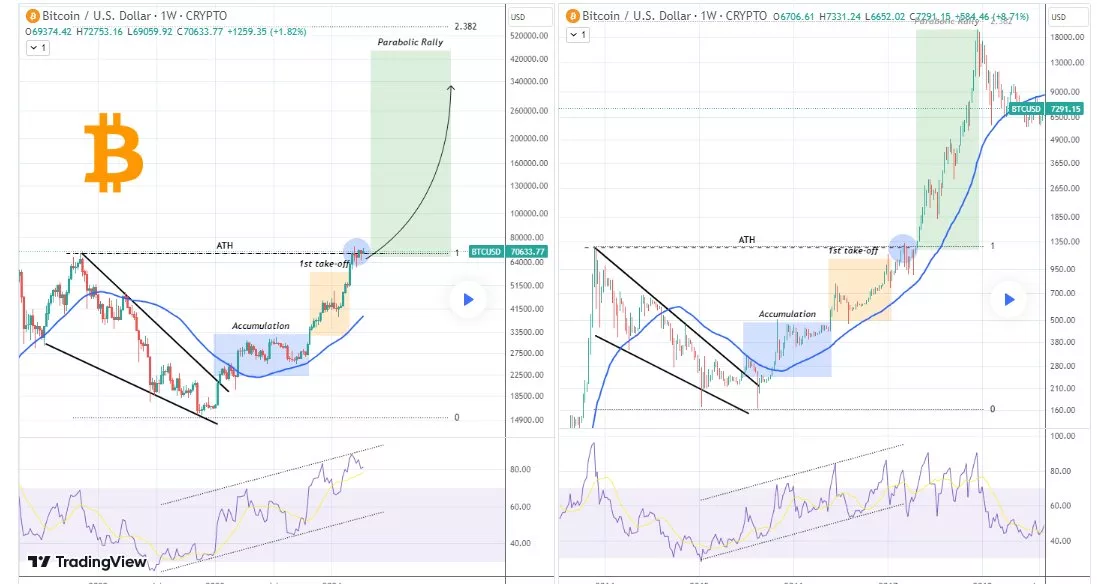This screenshot has width=1097, height=584.
Task: Open USD currency selector on right chart
Action: click(x=1059, y=17)
